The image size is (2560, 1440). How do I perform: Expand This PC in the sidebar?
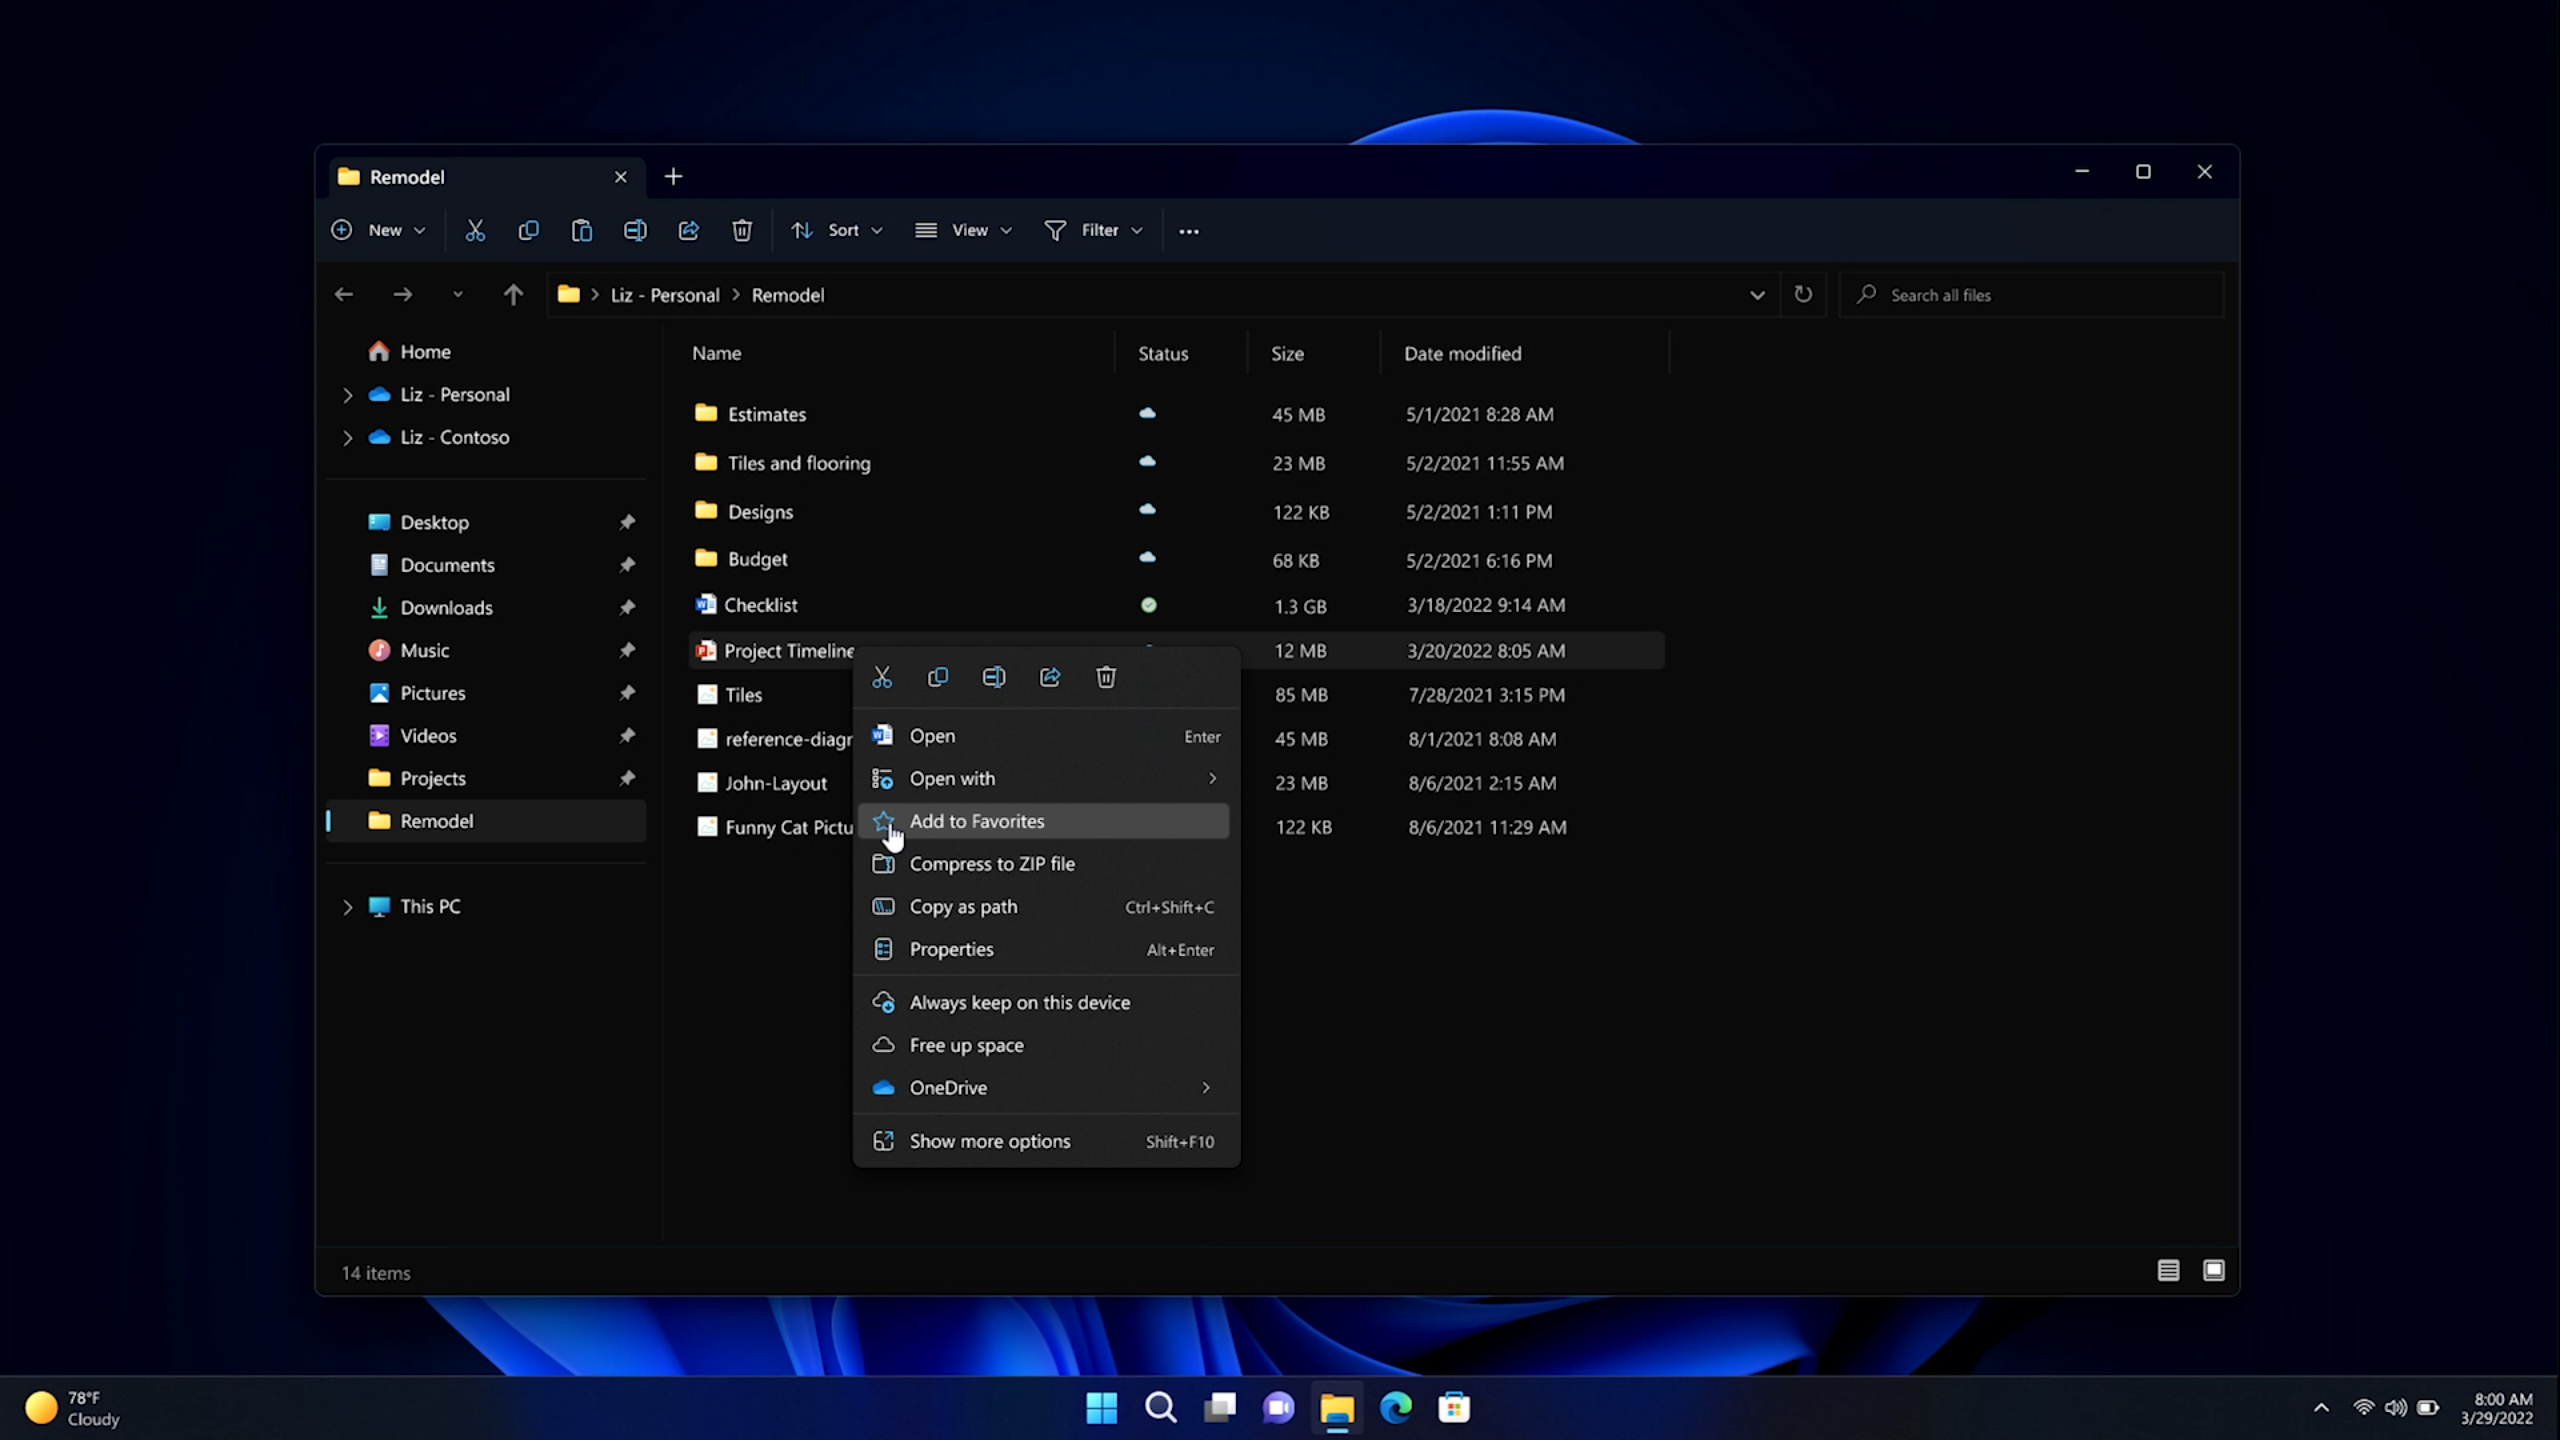pos(347,906)
